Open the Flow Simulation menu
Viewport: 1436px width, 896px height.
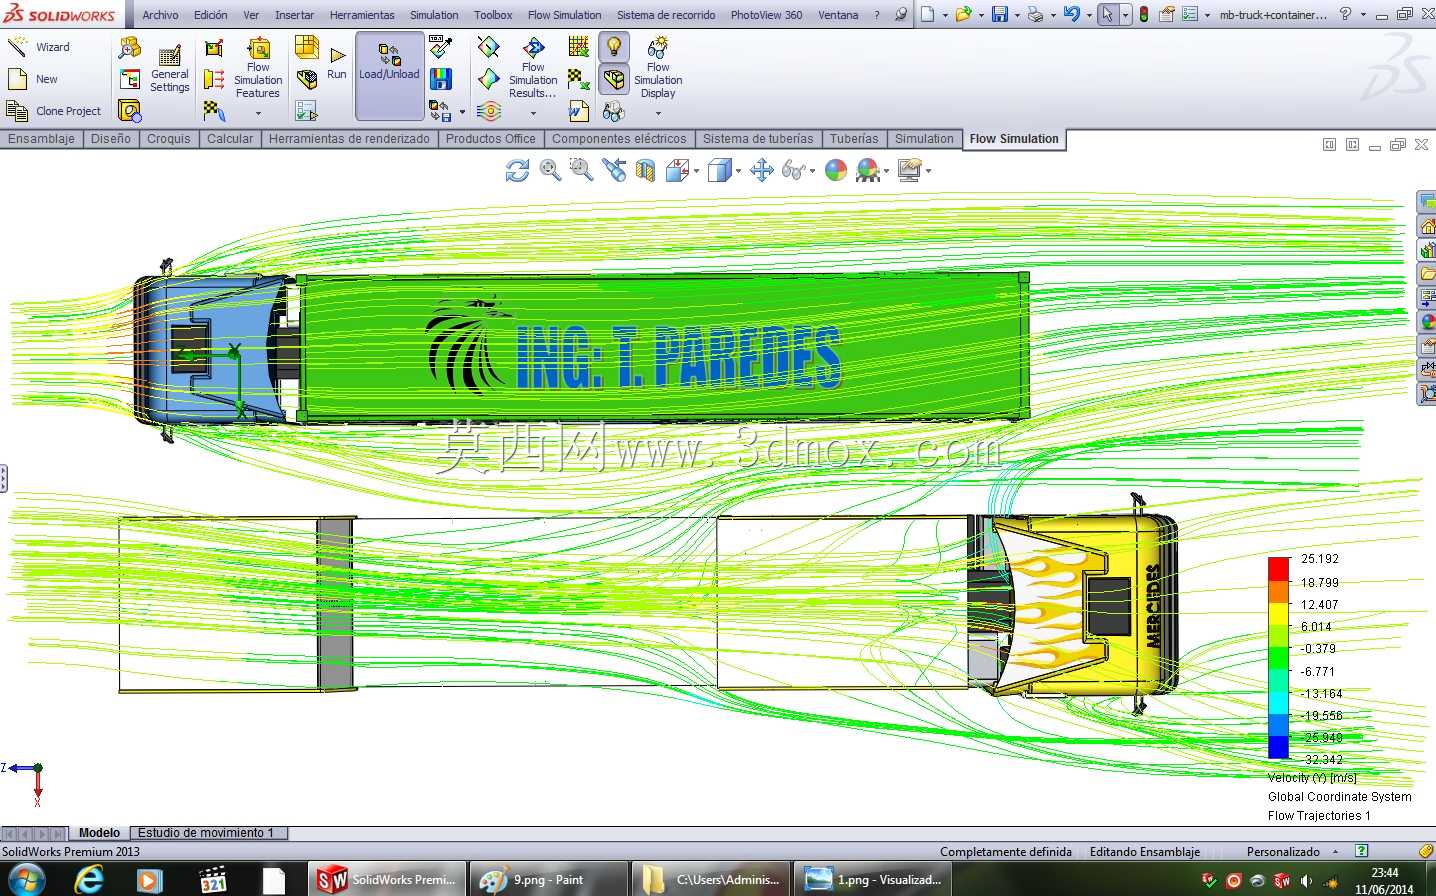click(x=564, y=15)
